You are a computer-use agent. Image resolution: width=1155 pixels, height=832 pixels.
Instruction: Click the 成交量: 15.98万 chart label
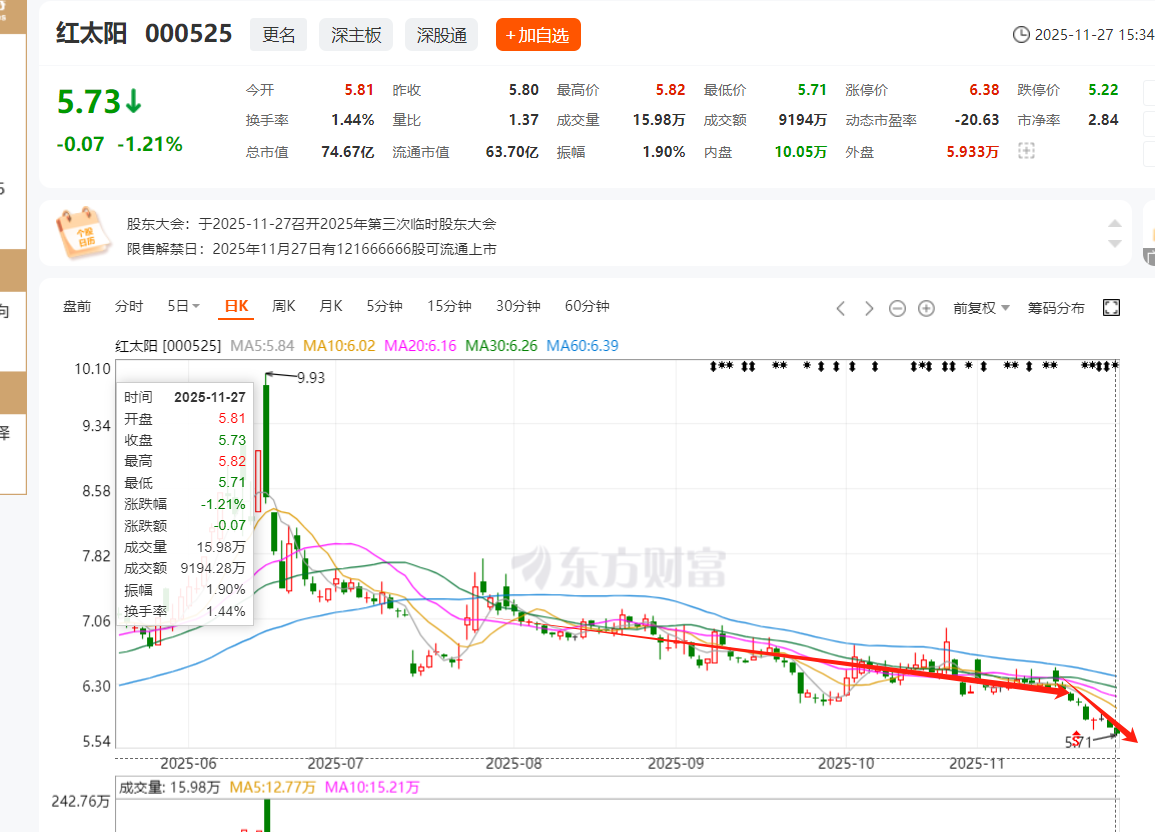tap(169, 787)
